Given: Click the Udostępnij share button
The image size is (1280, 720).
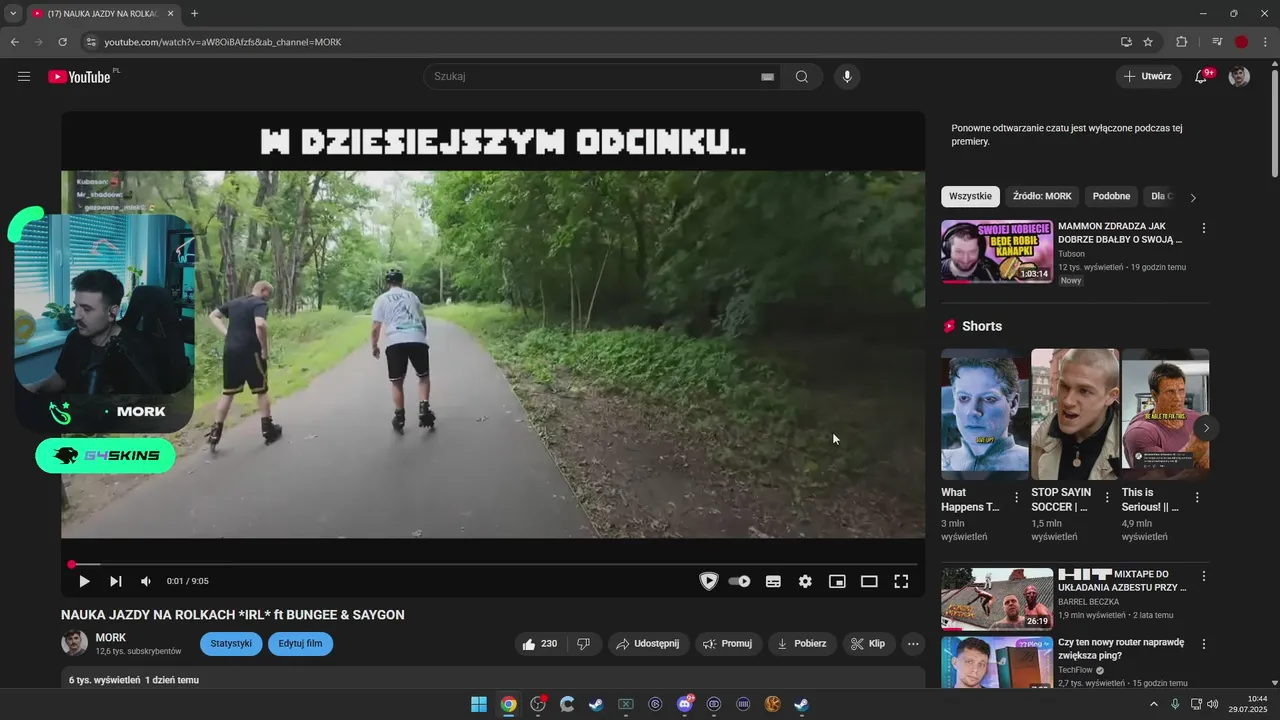Looking at the screenshot, I should pyautogui.click(x=648, y=644).
